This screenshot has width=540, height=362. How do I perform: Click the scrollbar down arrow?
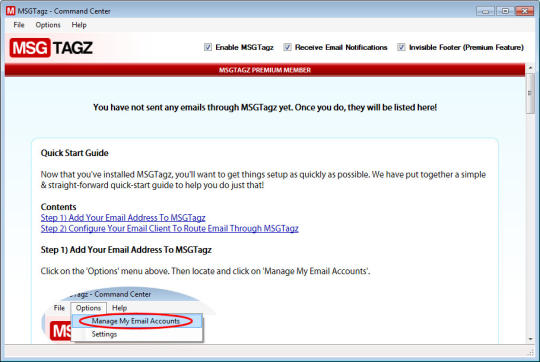click(x=530, y=339)
